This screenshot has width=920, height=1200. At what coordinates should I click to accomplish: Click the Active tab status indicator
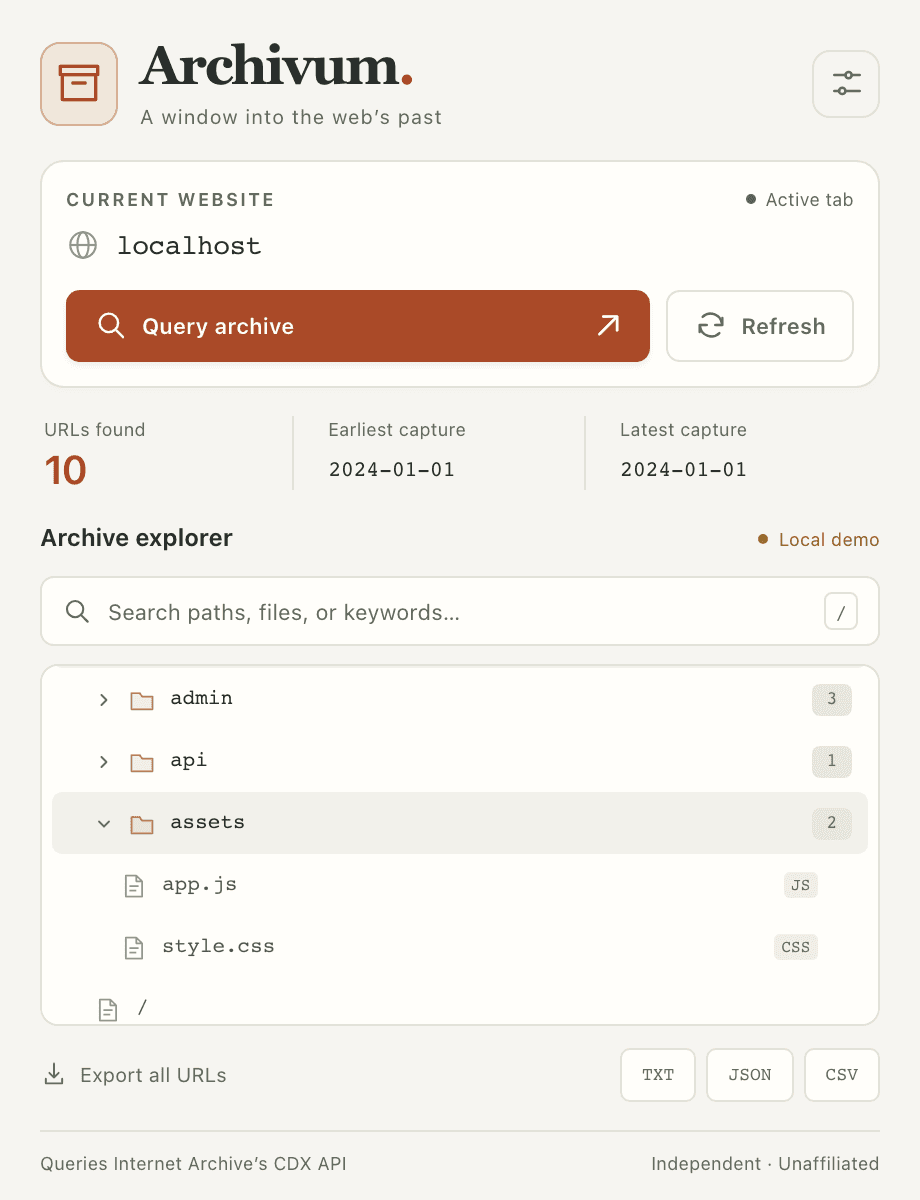[800, 200]
